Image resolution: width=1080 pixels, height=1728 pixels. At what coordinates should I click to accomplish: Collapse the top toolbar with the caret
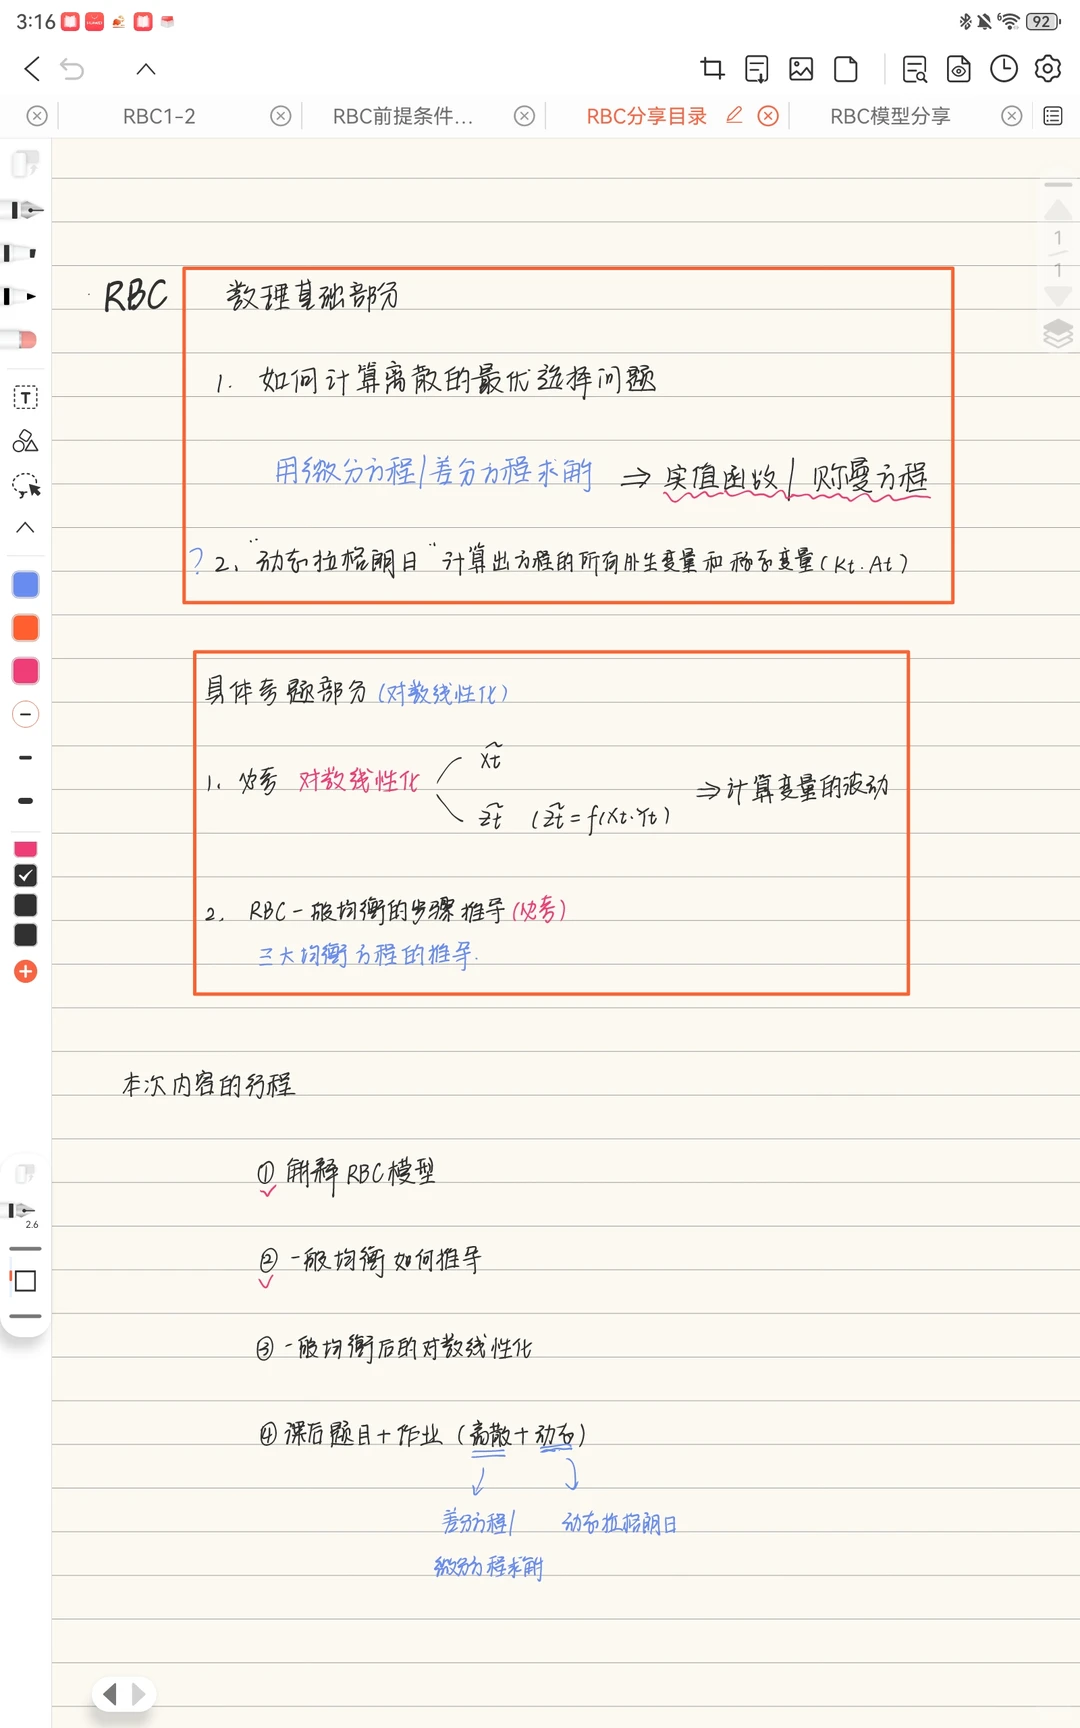pyautogui.click(x=146, y=69)
